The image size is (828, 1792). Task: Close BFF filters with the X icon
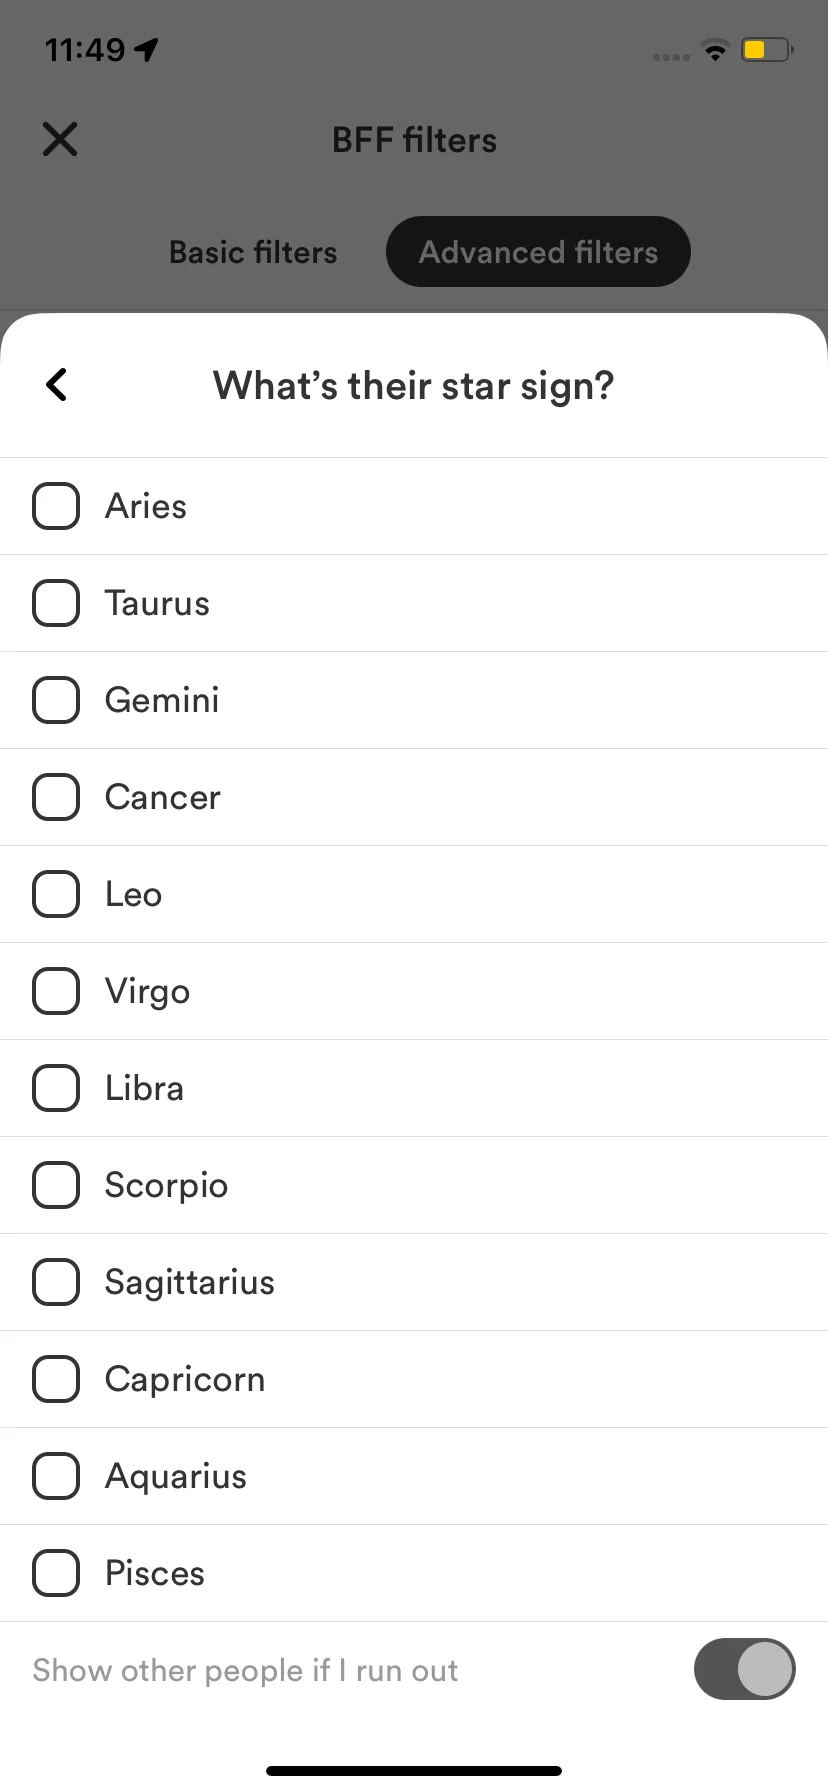(x=60, y=139)
